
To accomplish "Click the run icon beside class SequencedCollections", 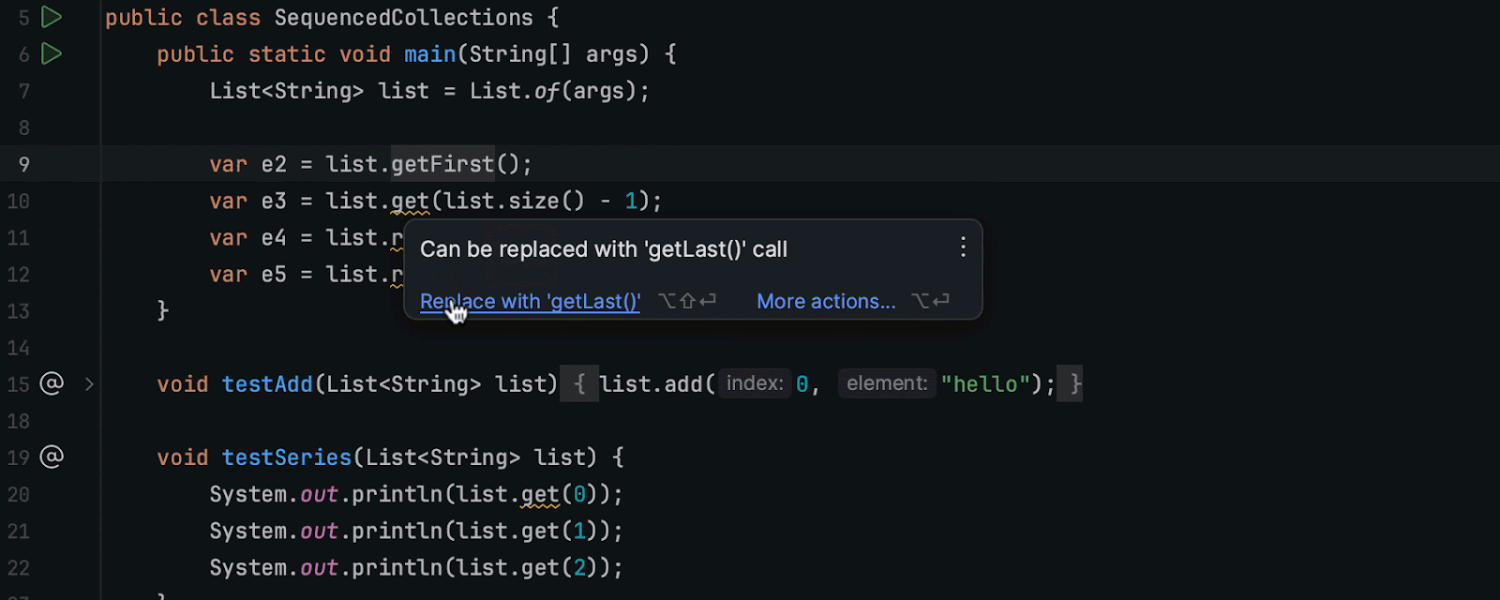I will coord(51,17).
